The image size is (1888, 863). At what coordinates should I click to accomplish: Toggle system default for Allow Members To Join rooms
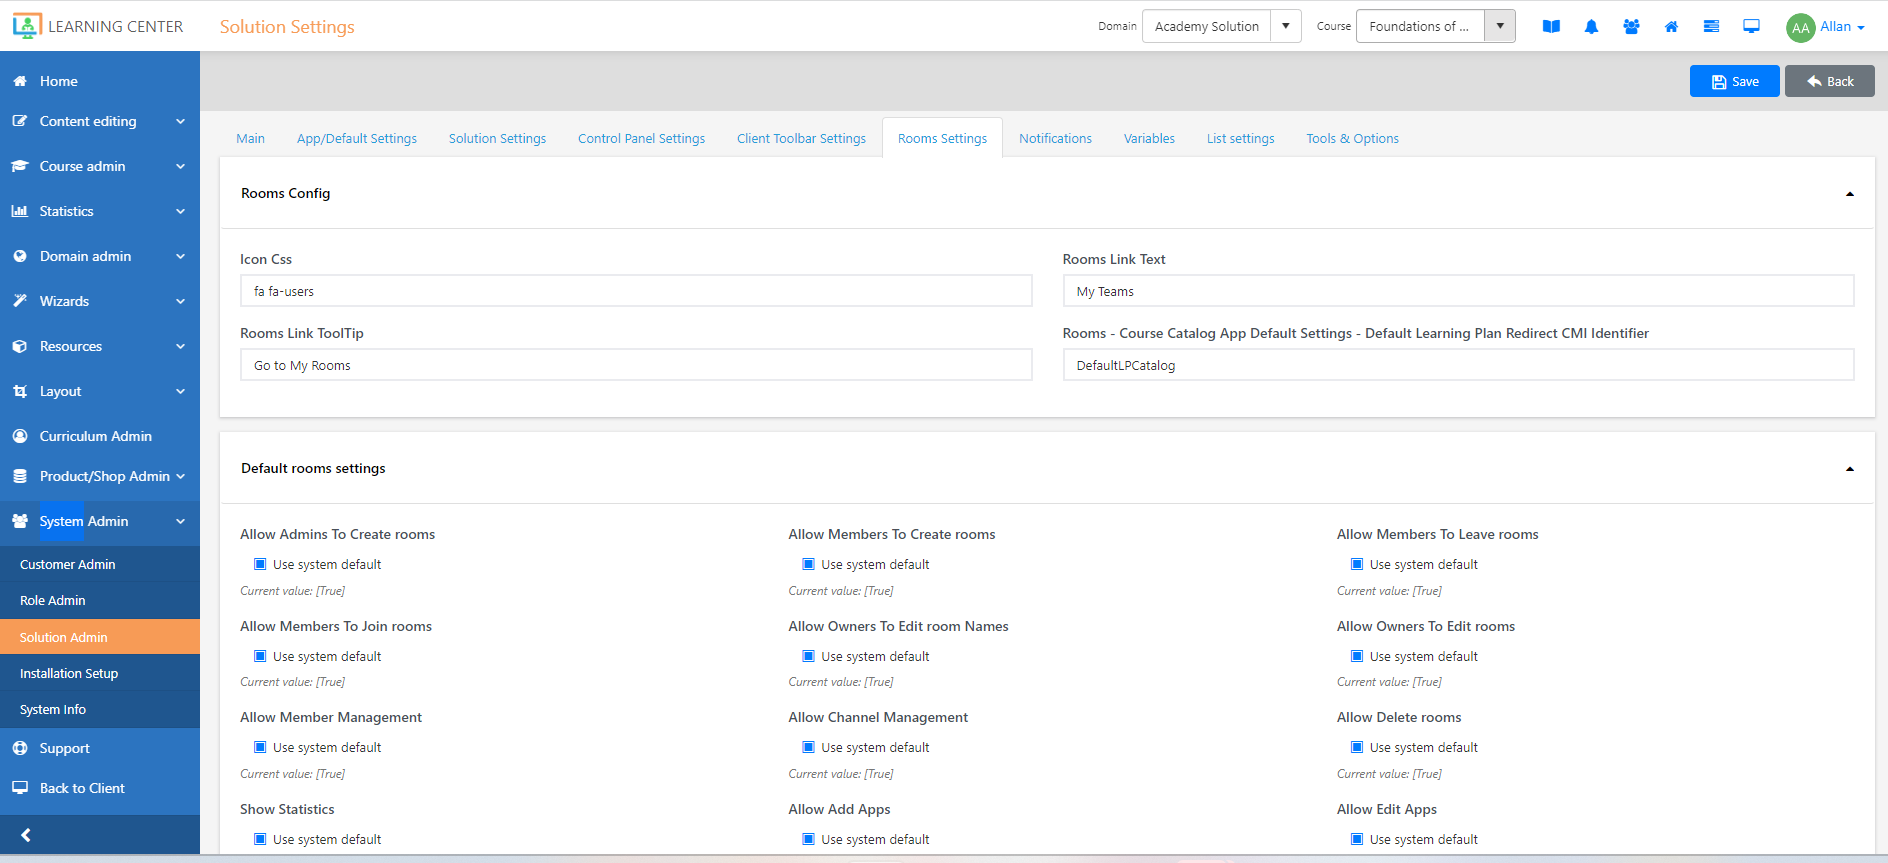(260, 656)
